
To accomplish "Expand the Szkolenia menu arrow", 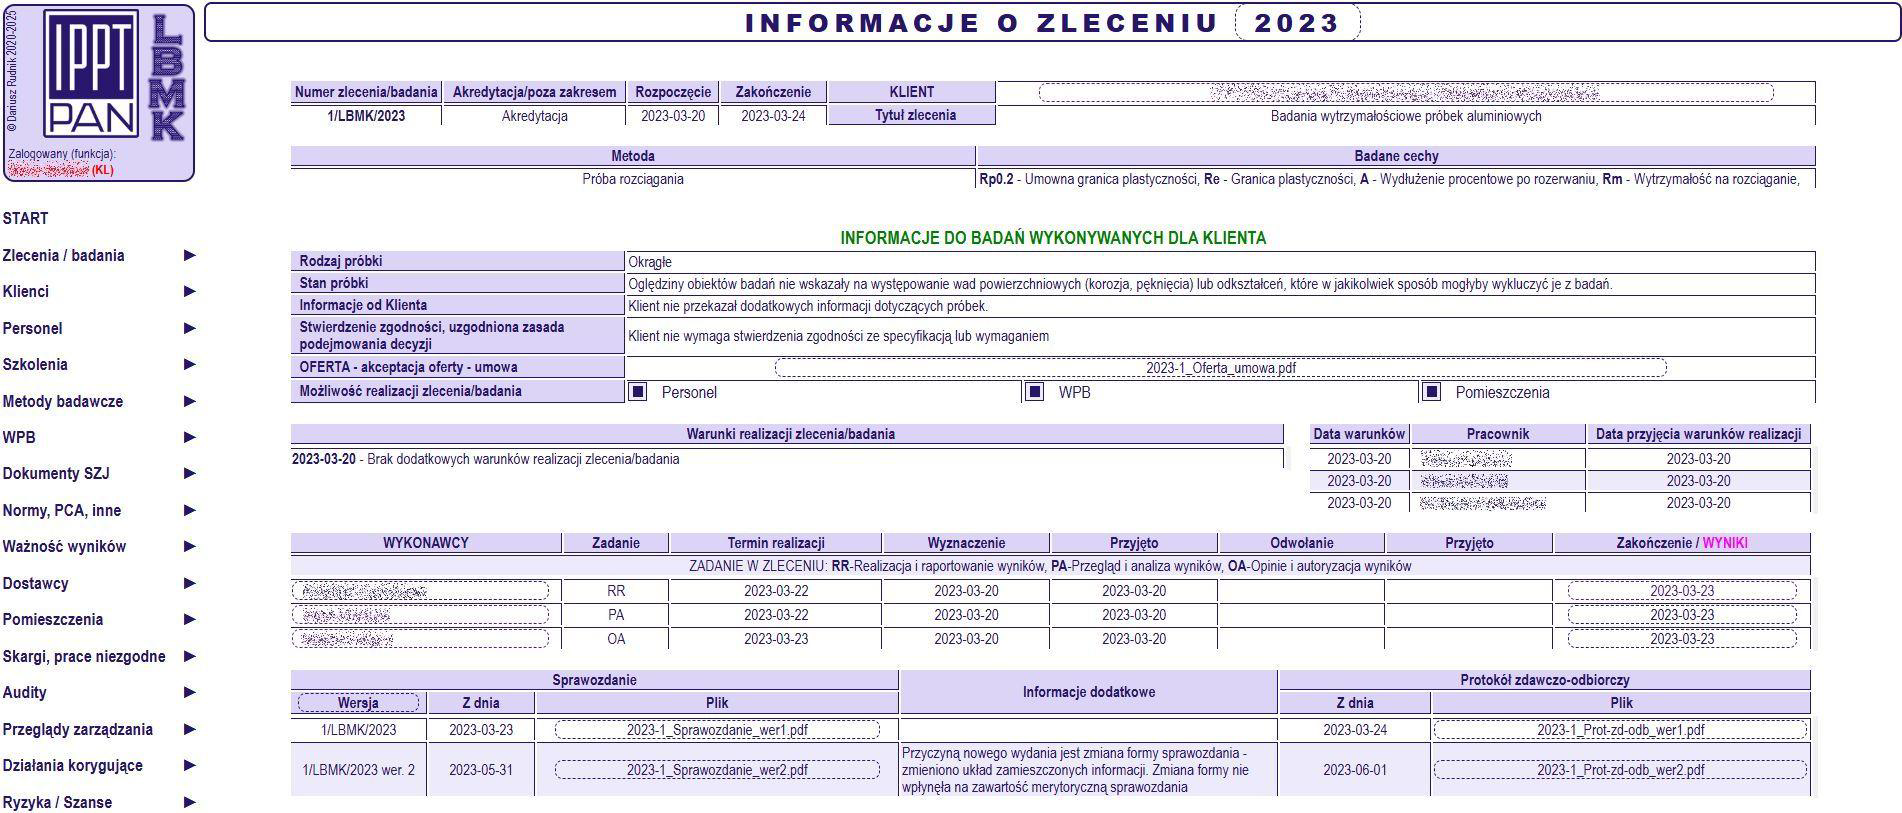I will point(190,365).
